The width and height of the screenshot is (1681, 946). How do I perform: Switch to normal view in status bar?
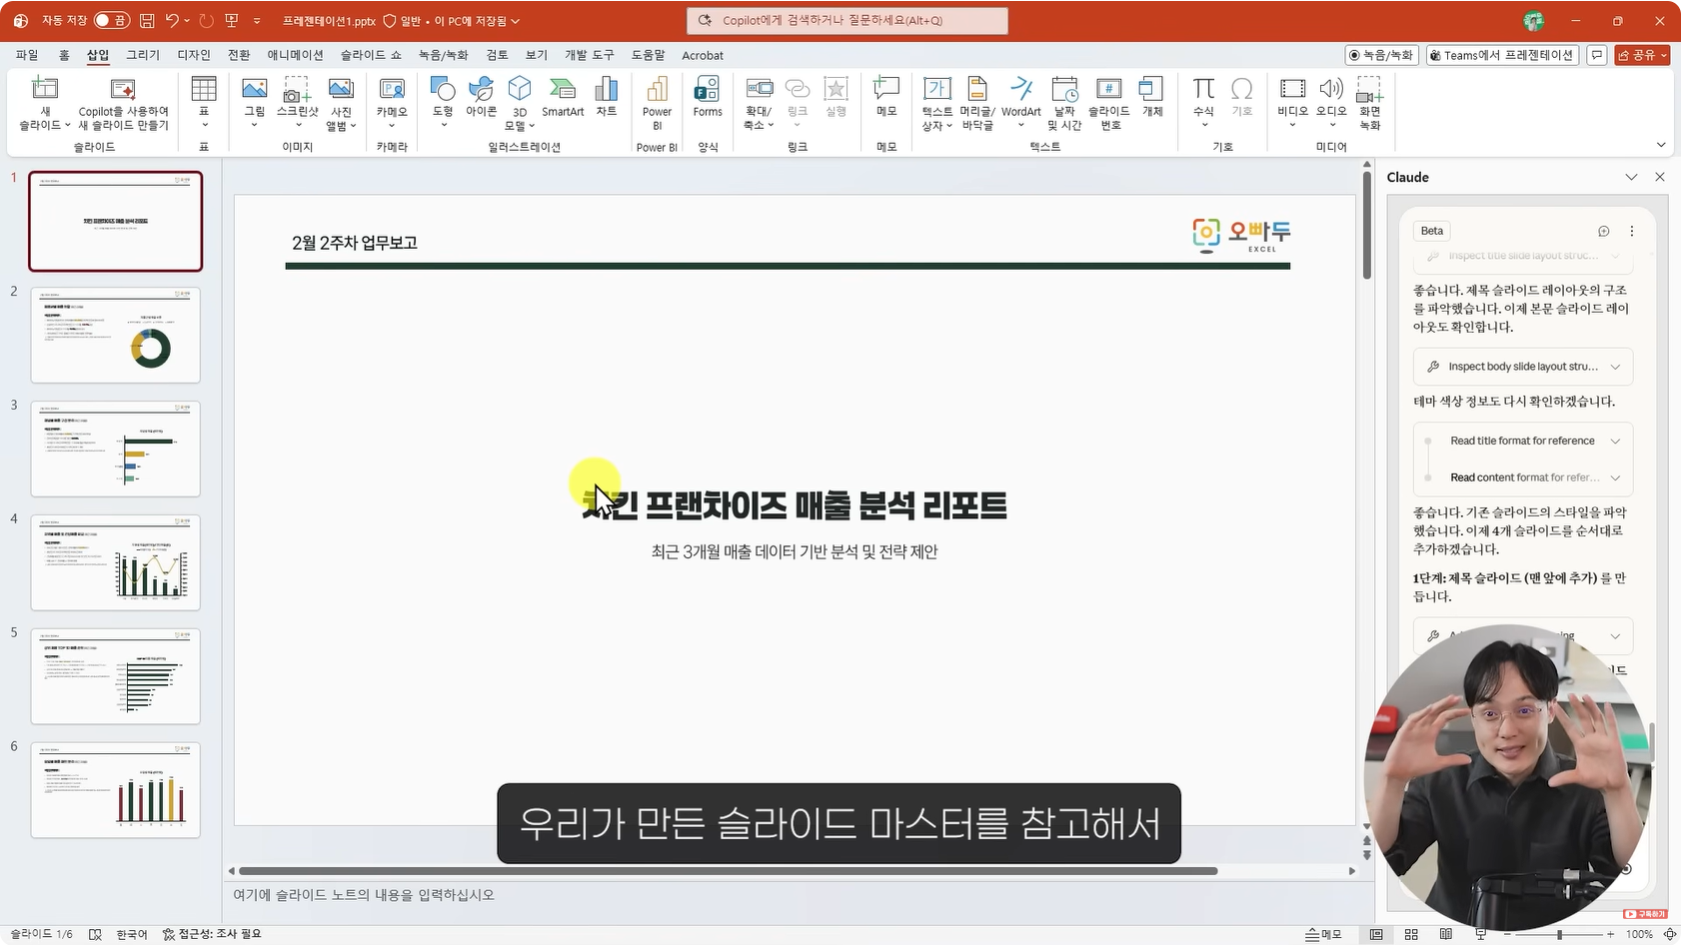coord(1376,934)
